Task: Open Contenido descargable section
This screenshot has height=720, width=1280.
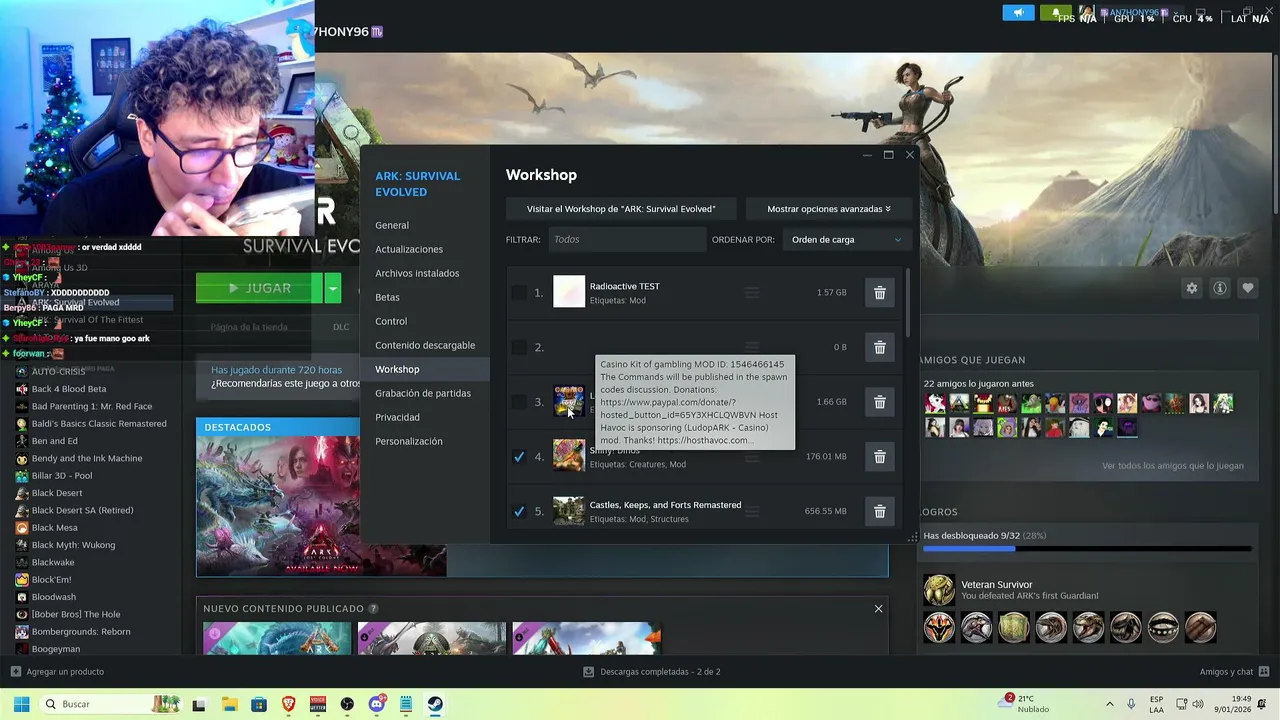Action: (x=425, y=345)
